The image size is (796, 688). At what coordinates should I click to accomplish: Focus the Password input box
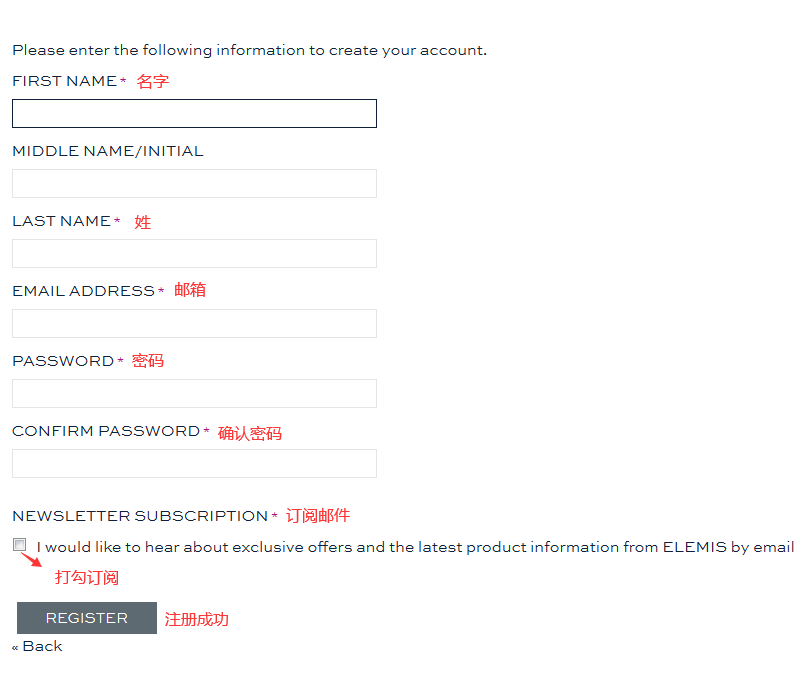click(194, 393)
